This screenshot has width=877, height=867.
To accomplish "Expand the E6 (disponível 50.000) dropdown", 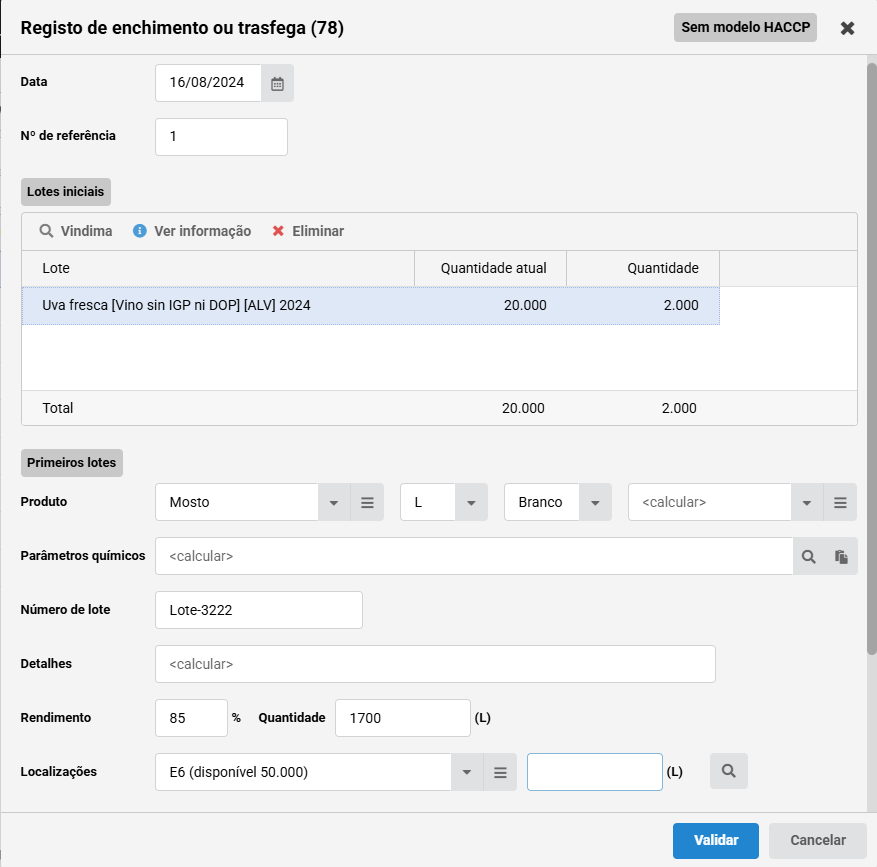I will 467,772.
